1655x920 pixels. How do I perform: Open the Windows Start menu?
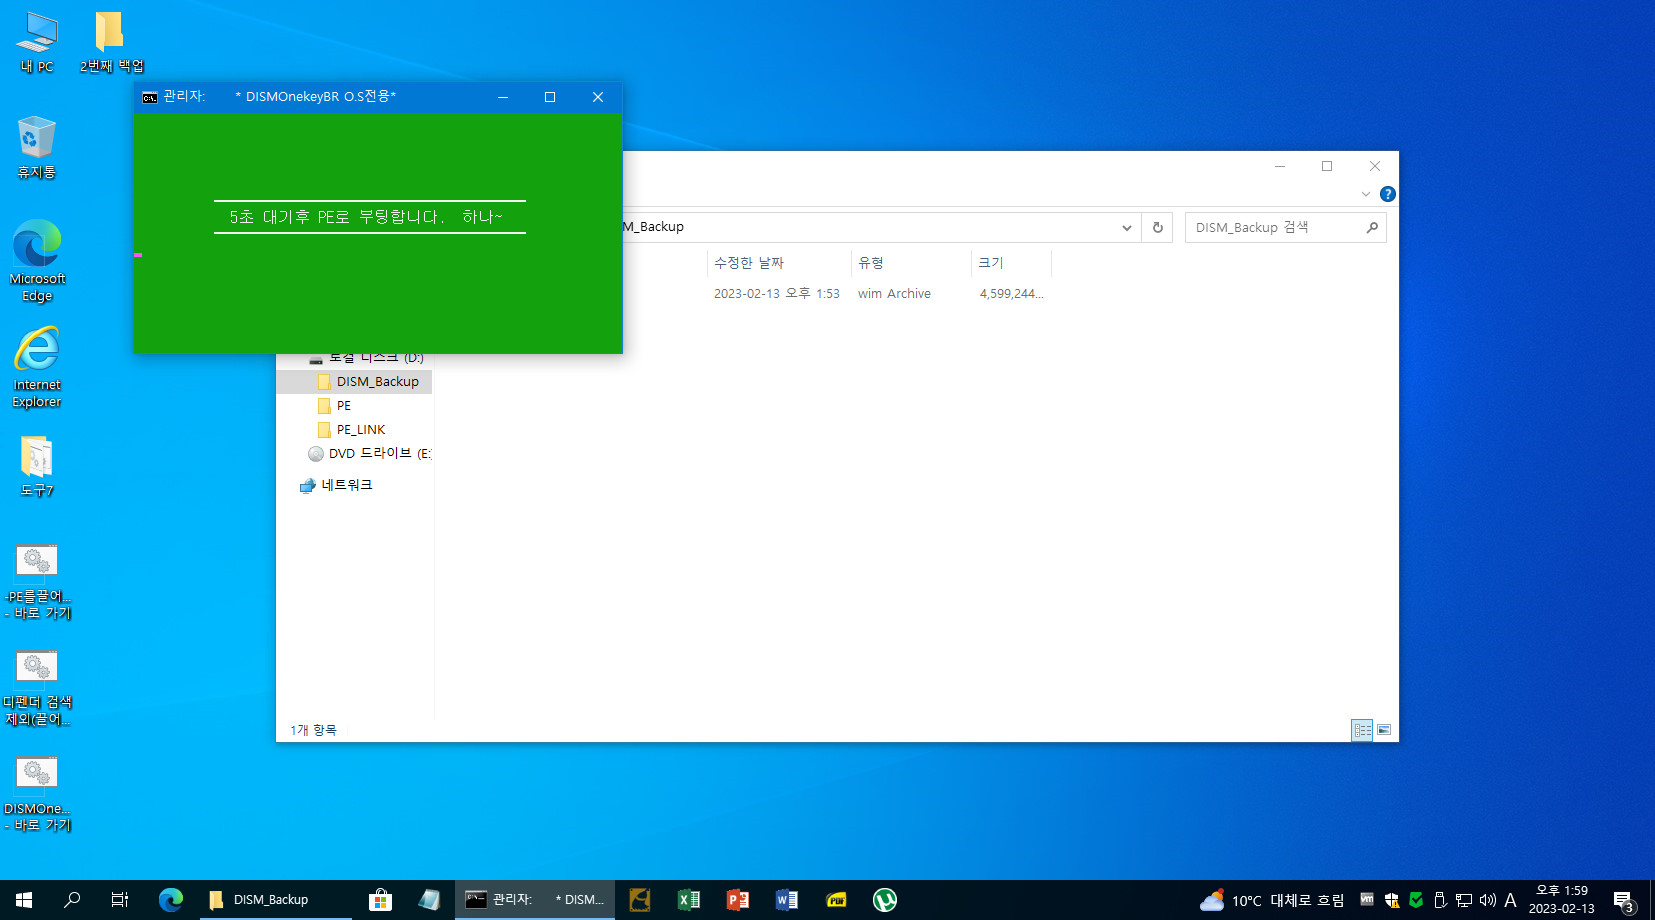(x=24, y=900)
